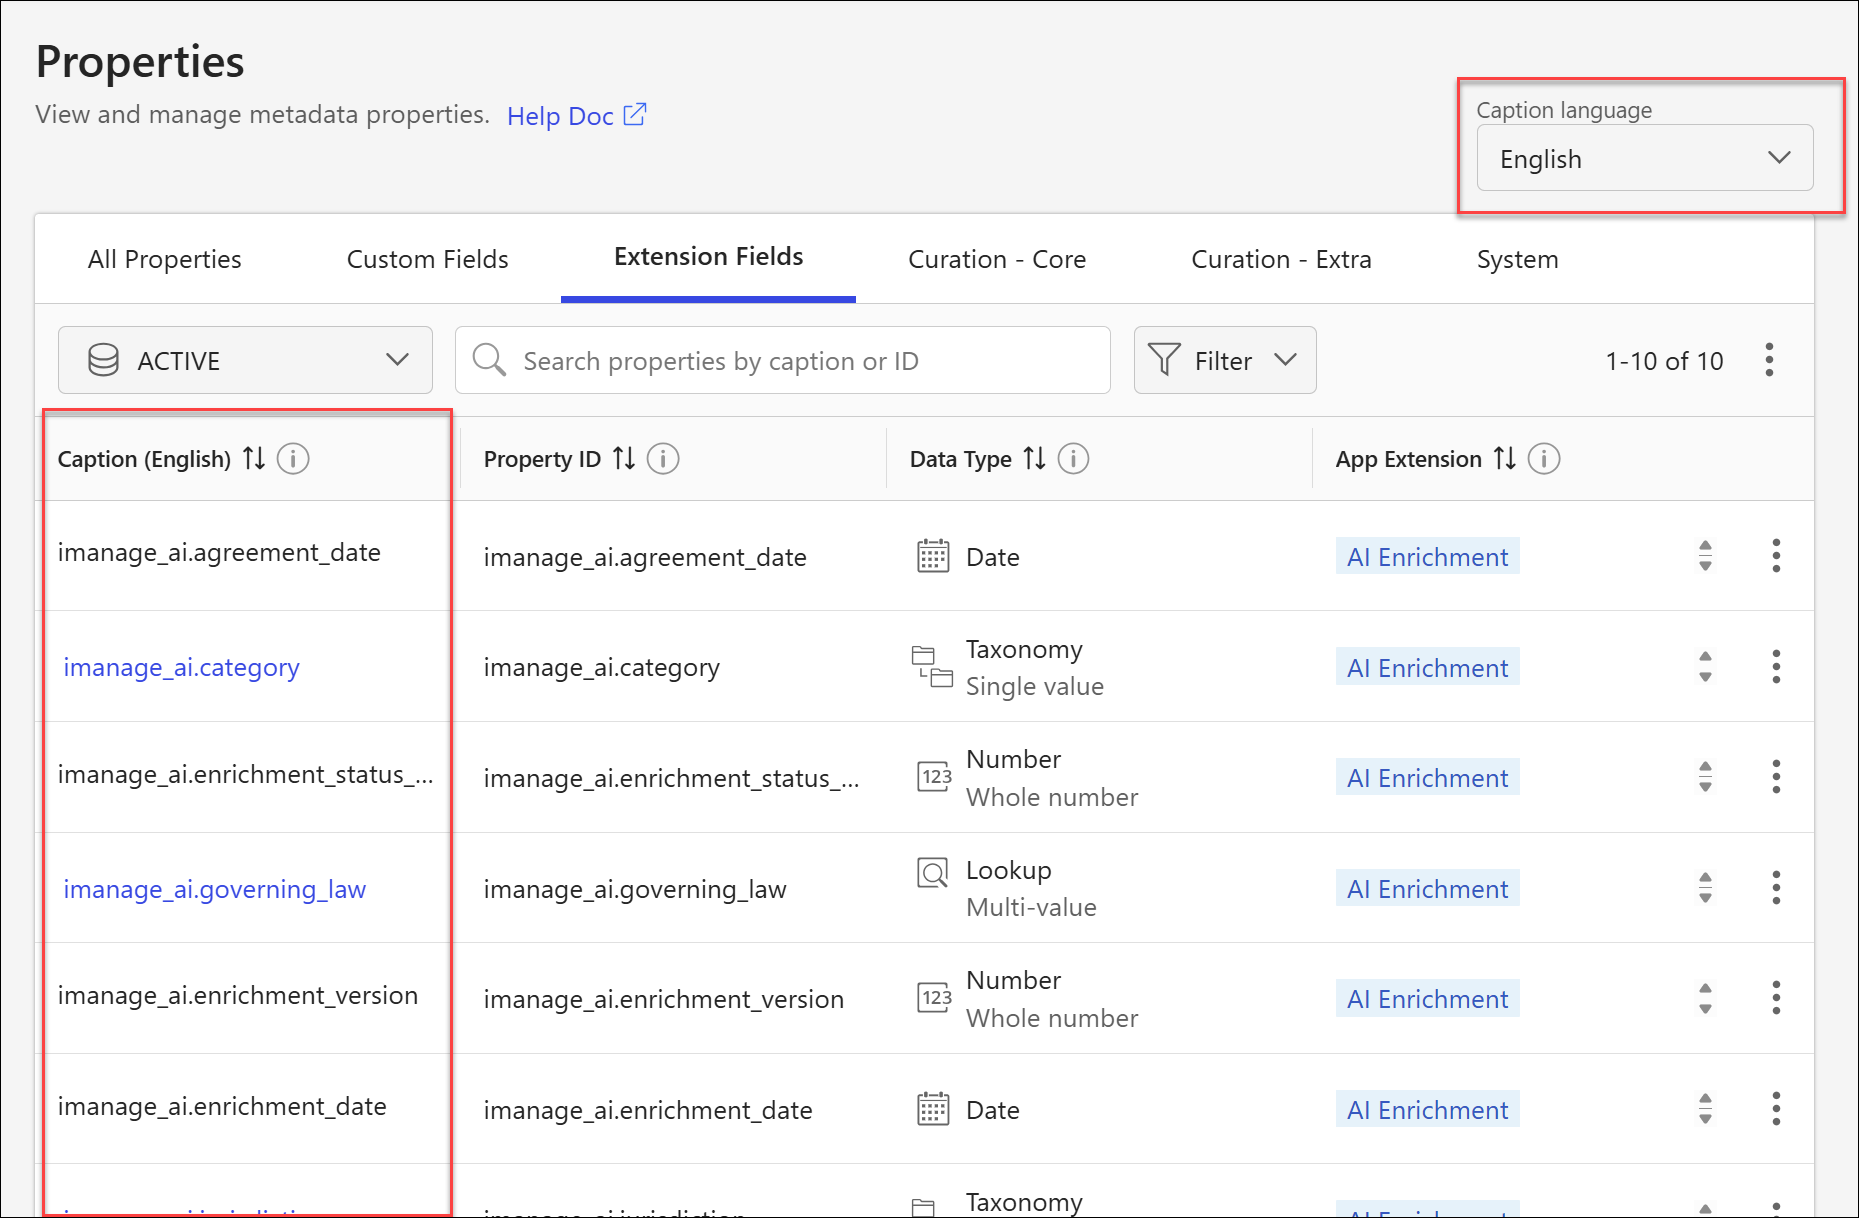Show info for Property ID column

[663, 458]
